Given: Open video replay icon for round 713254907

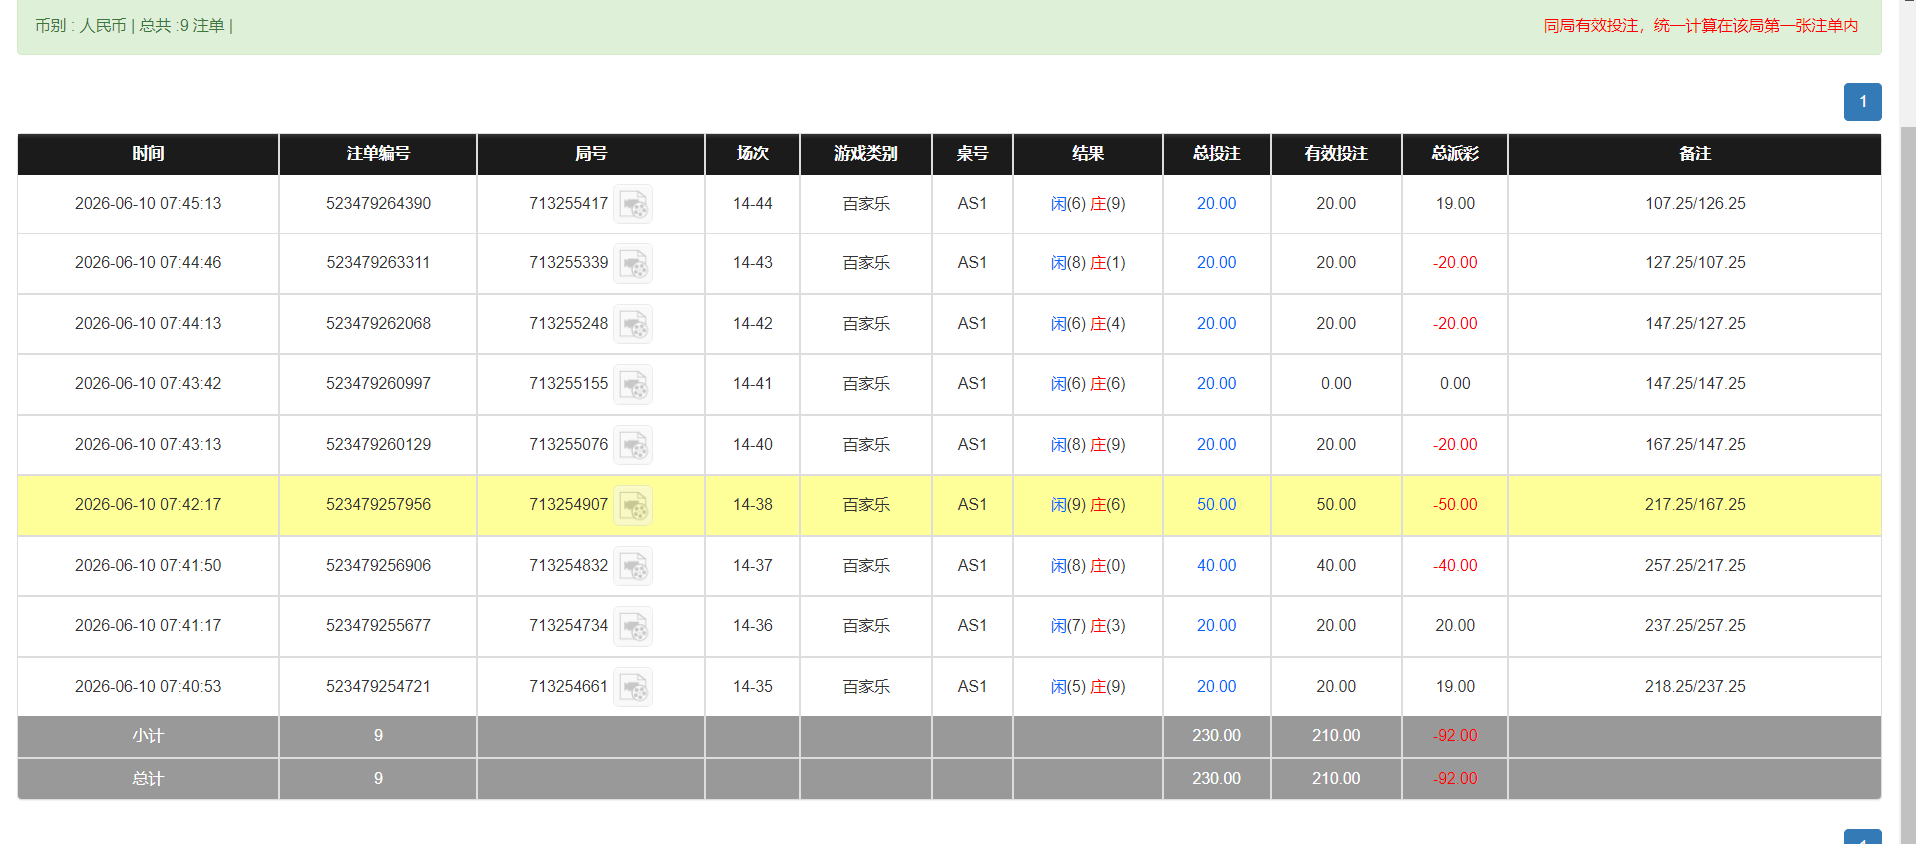Looking at the screenshot, I should point(633,505).
